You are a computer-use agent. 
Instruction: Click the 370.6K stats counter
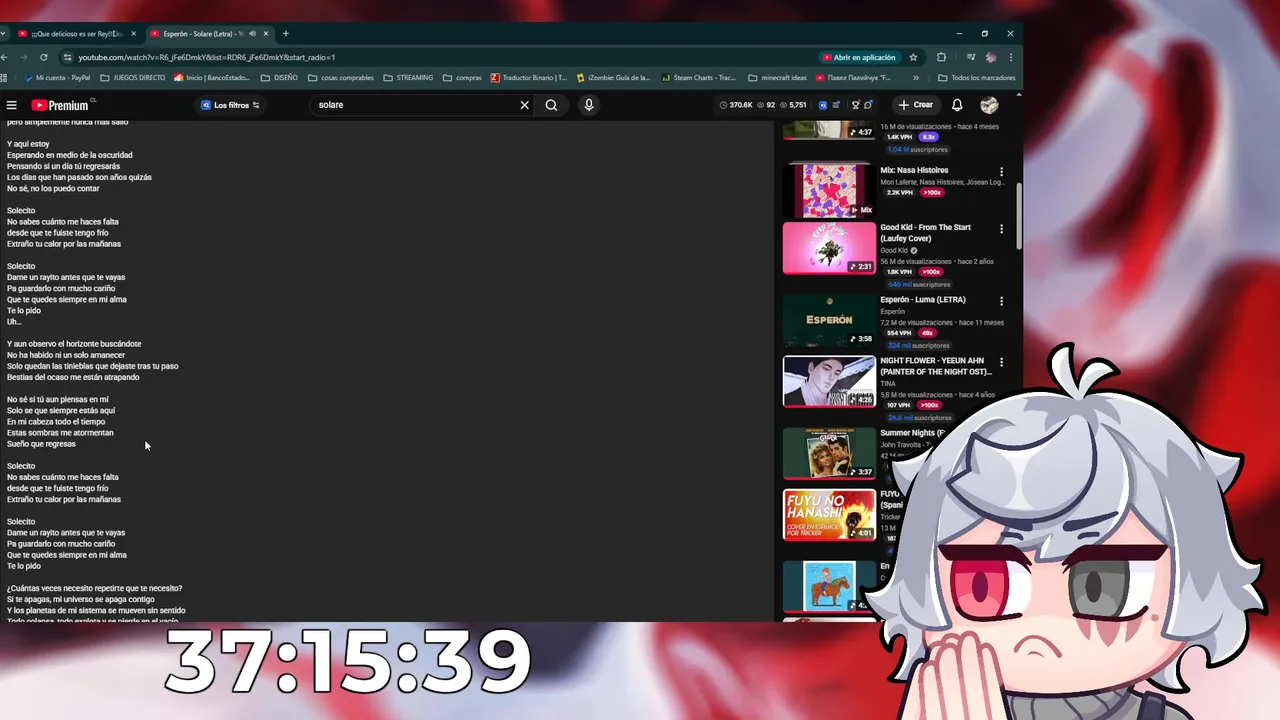click(x=736, y=105)
